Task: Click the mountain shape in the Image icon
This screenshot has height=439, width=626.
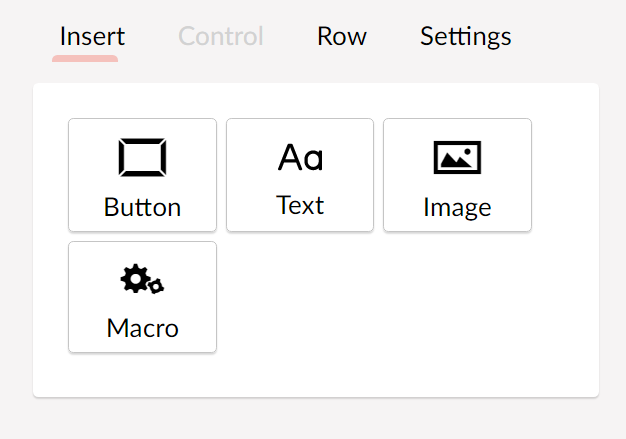Action: (455, 161)
